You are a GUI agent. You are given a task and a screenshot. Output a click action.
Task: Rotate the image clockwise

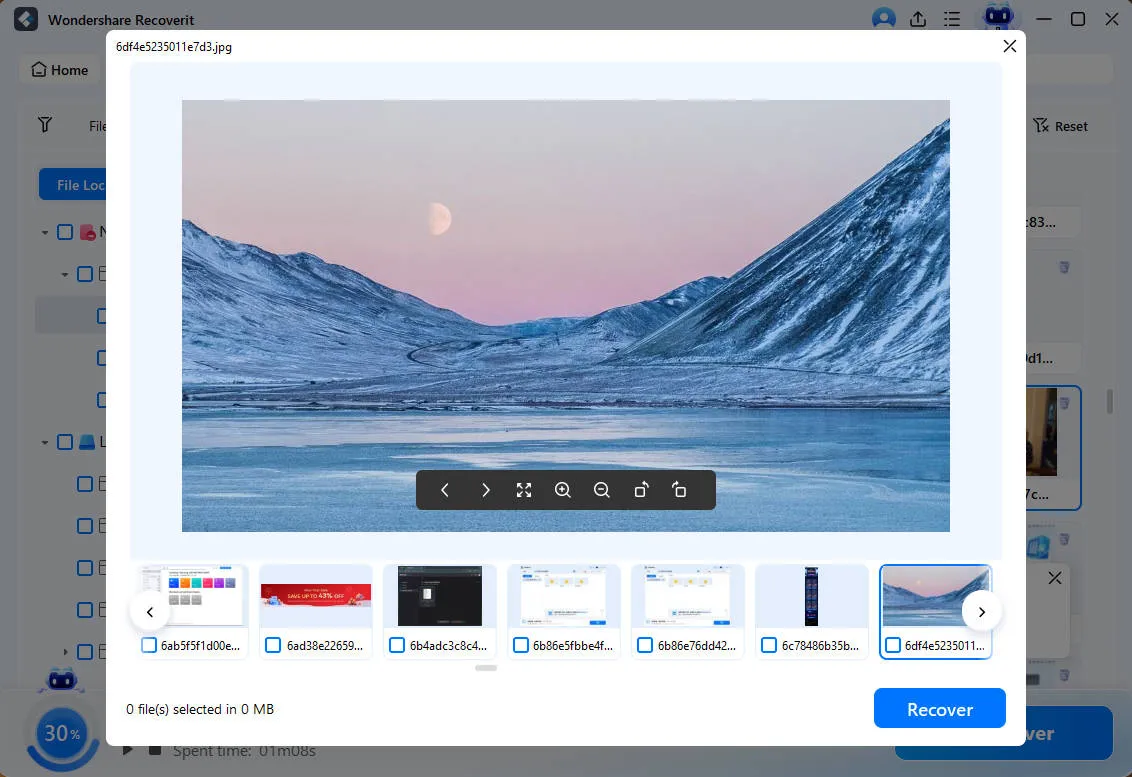point(680,490)
